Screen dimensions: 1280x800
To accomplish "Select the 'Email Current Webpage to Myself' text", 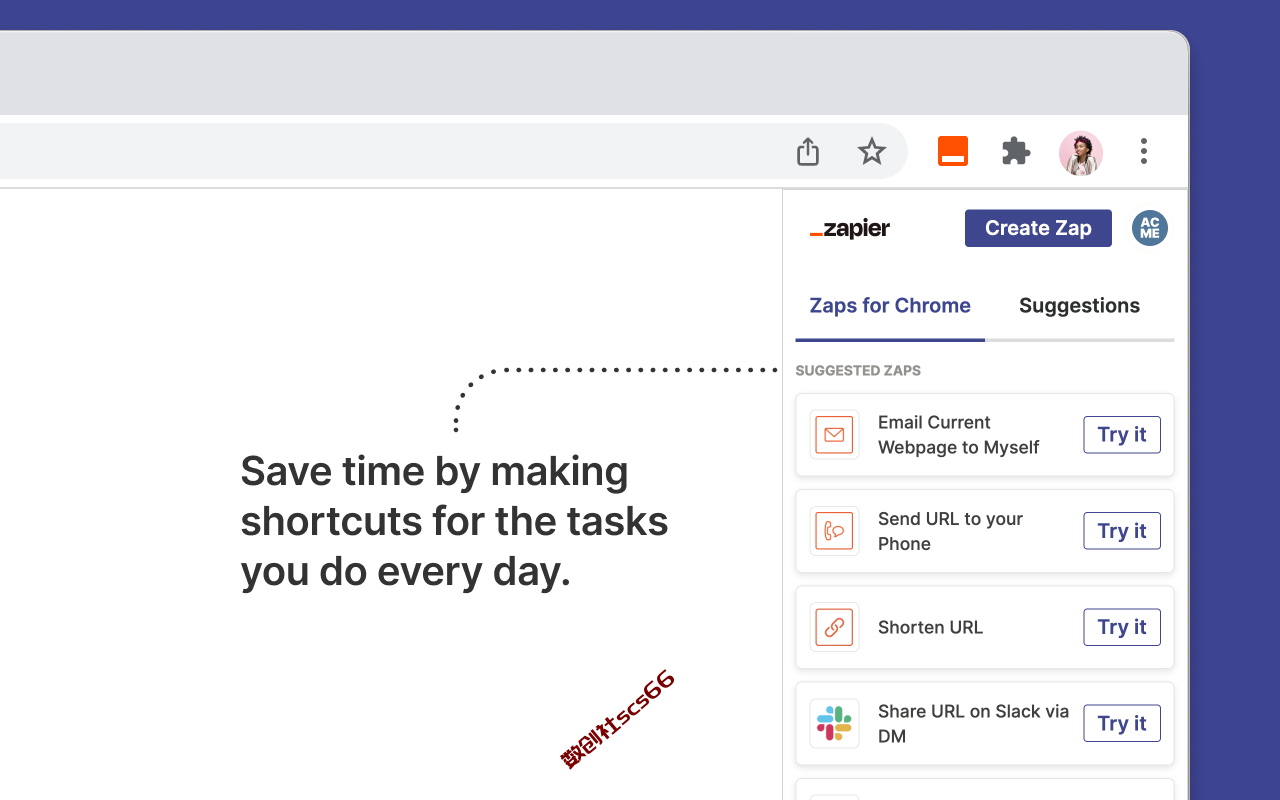I will pyautogui.click(x=959, y=435).
